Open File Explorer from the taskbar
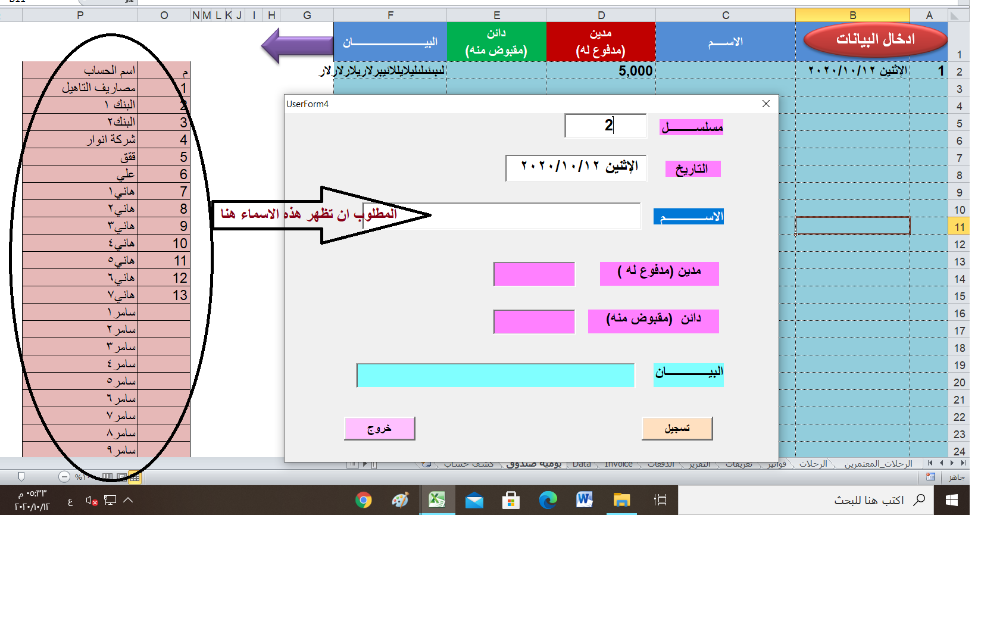This screenshot has height=625, width=1000. (x=622, y=501)
